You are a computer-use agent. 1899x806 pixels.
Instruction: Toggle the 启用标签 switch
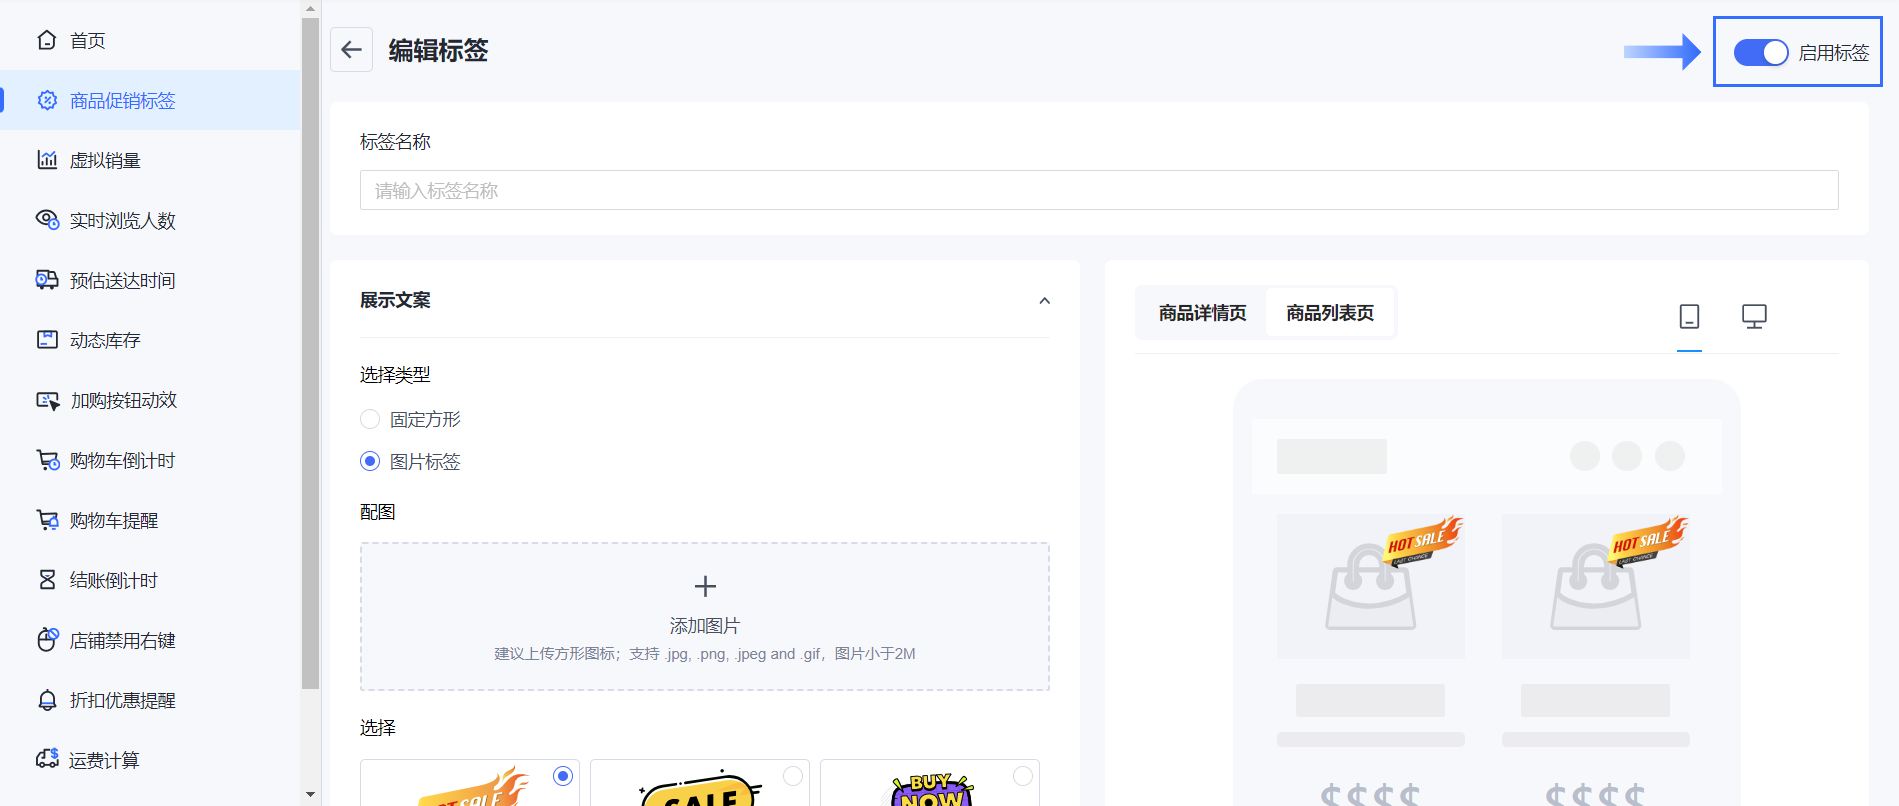click(x=1760, y=53)
